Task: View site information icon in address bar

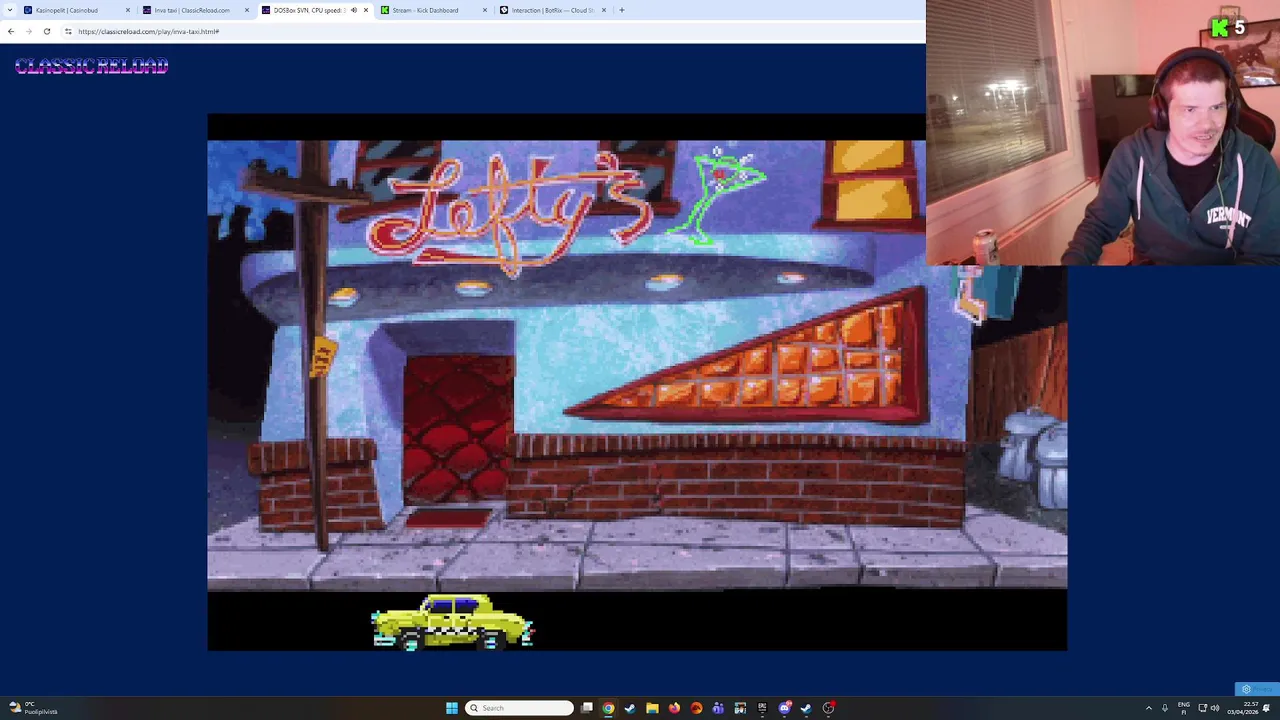Action: pos(68,31)
